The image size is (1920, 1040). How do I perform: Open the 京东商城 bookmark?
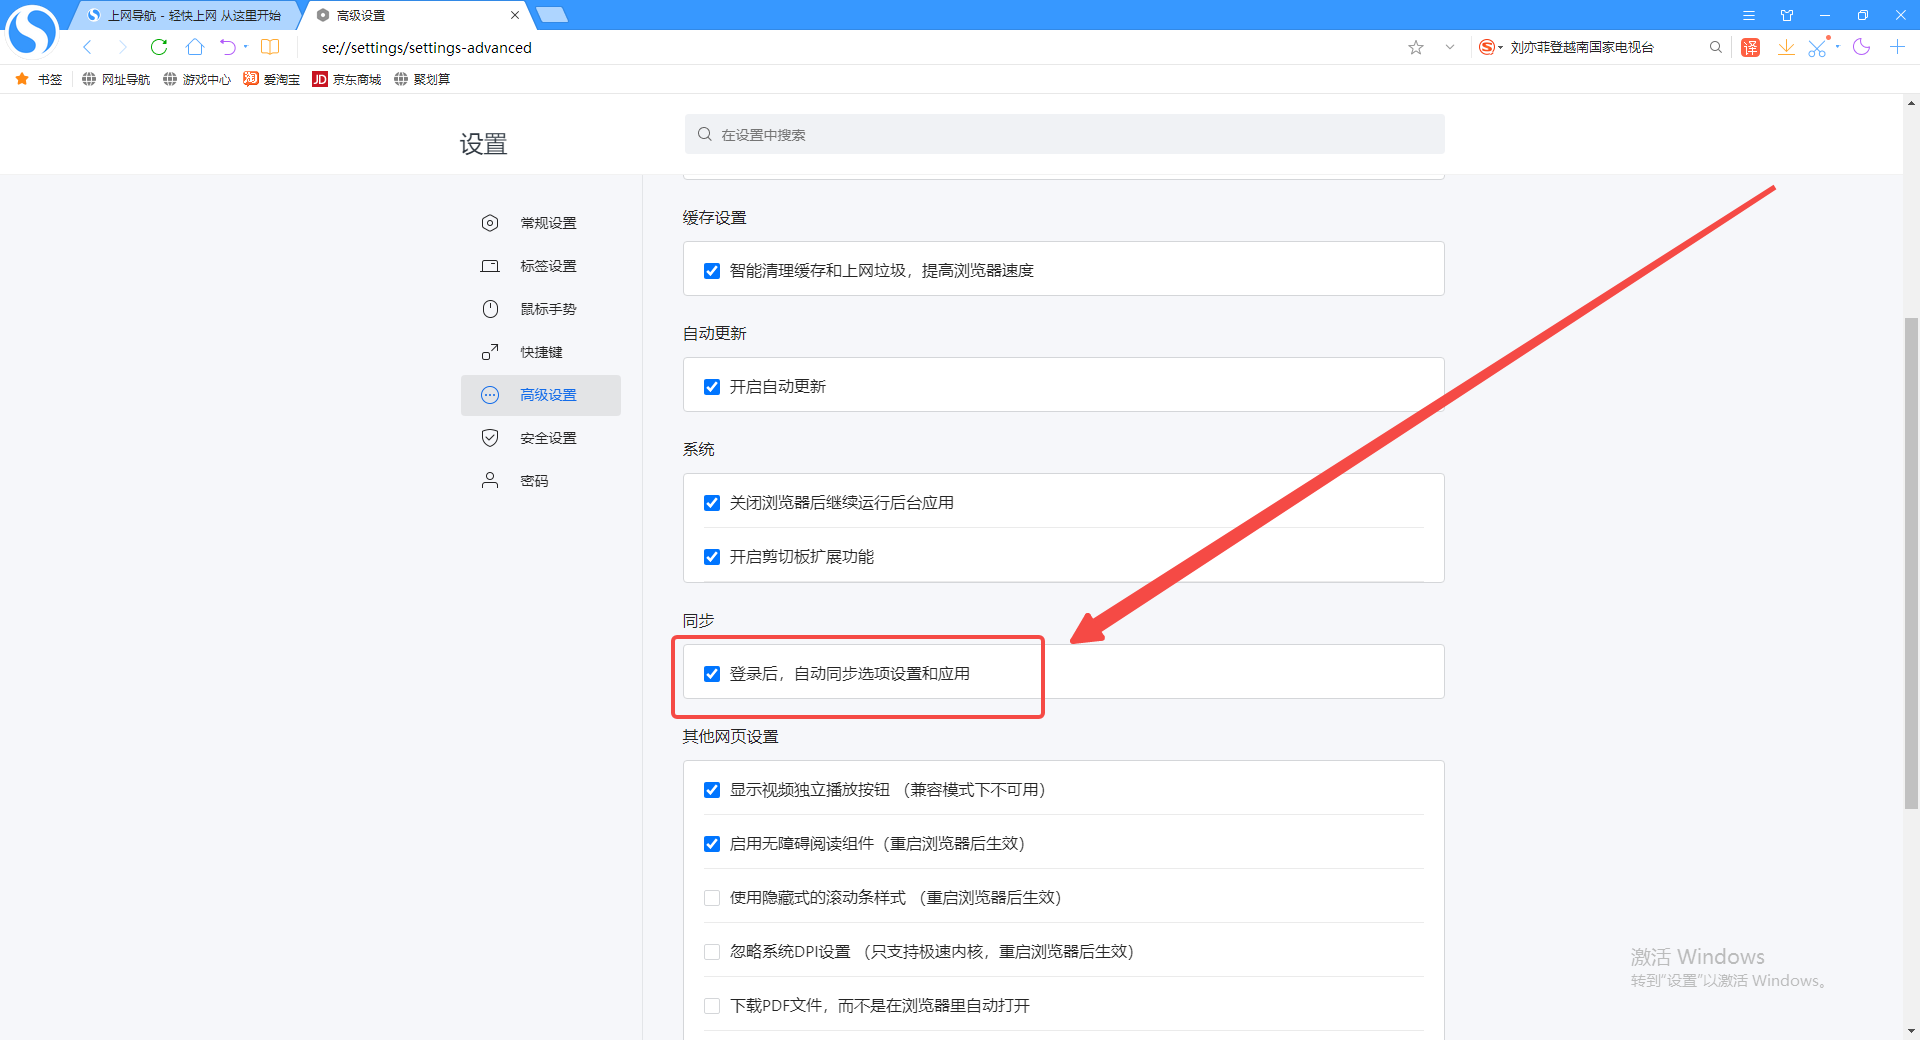(347, 79)
